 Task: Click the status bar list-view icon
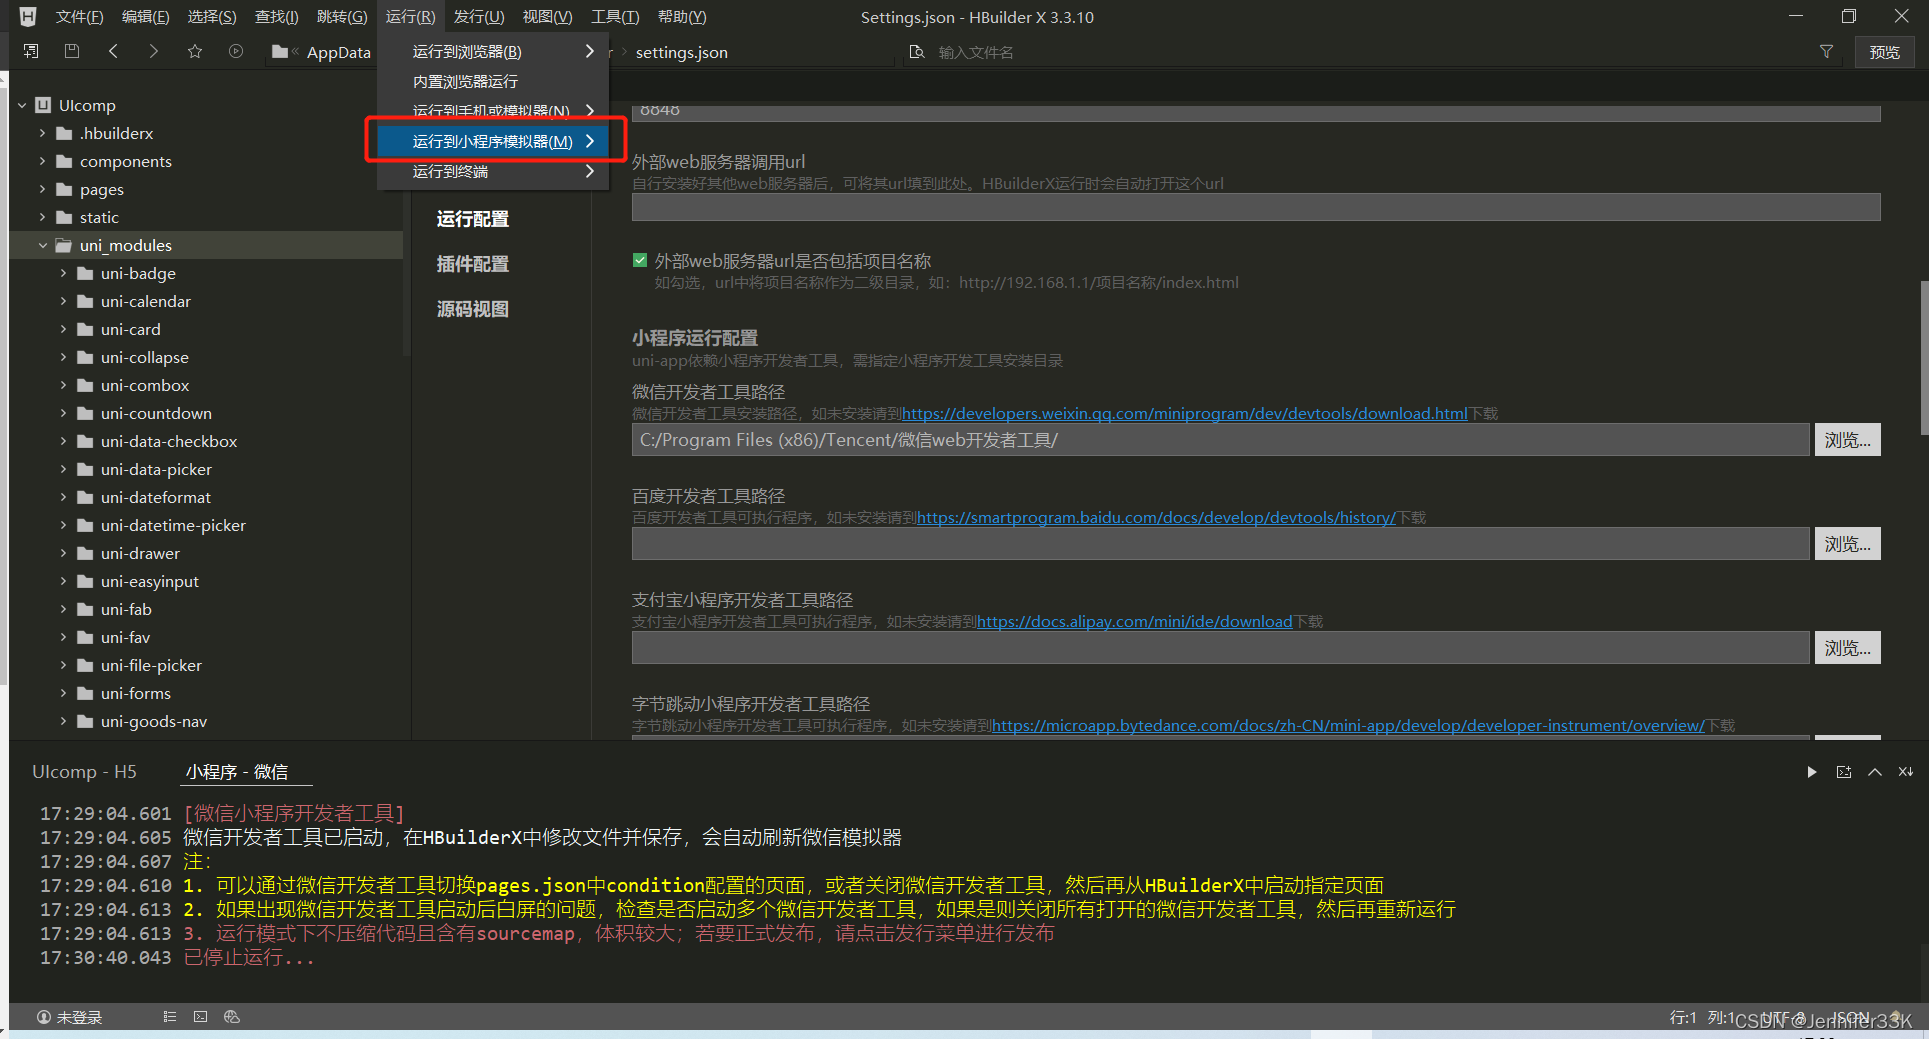(x=170, y=1017)
